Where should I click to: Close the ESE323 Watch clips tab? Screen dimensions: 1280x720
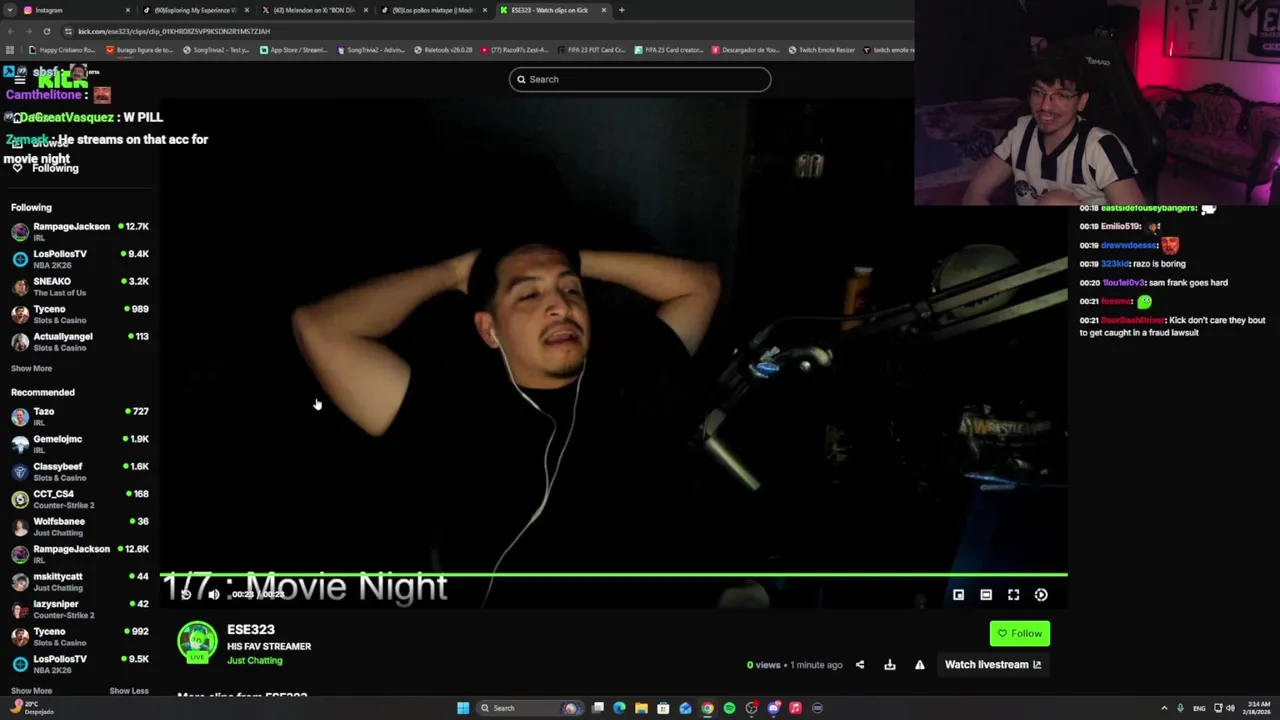603,10
